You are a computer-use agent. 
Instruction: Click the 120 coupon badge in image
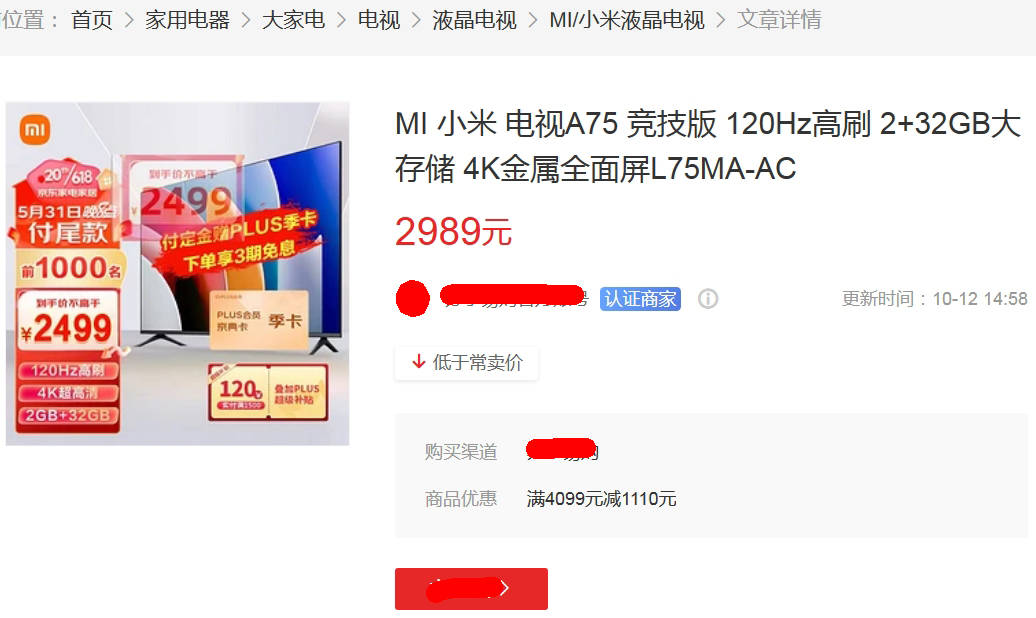pyautogui.click(x=268, y=392)
